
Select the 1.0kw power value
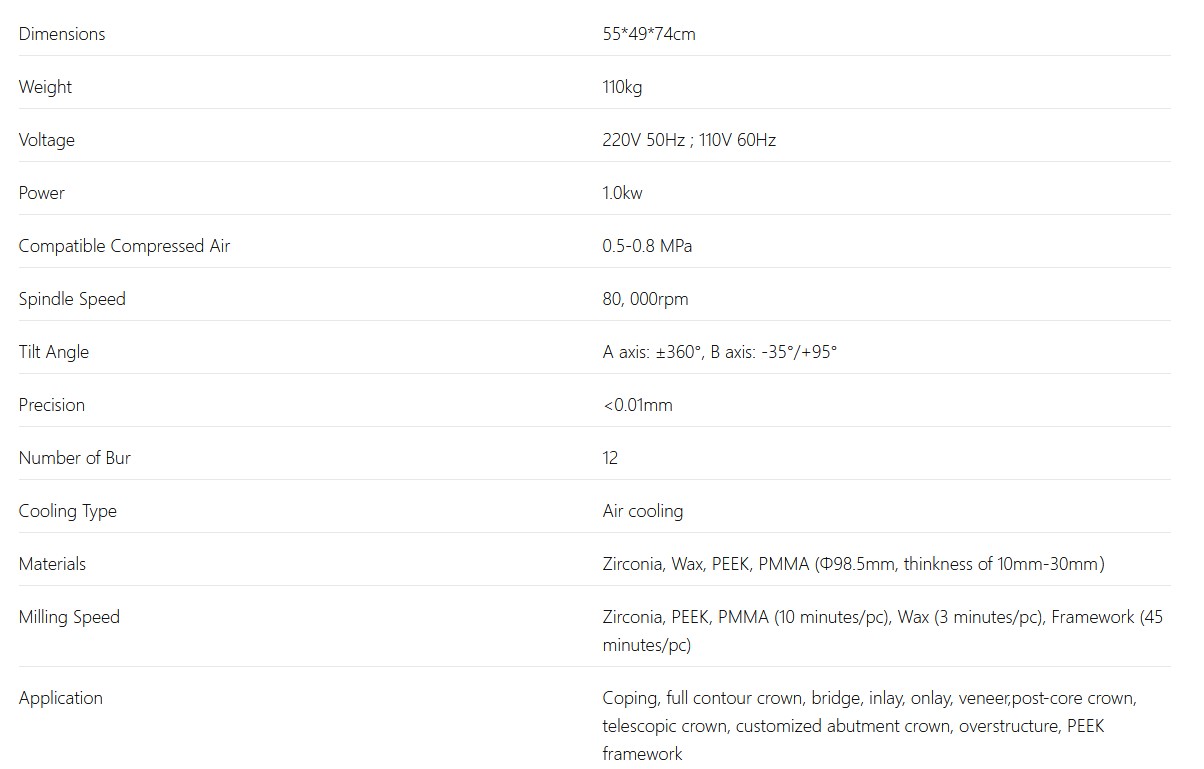coord(622,193)
